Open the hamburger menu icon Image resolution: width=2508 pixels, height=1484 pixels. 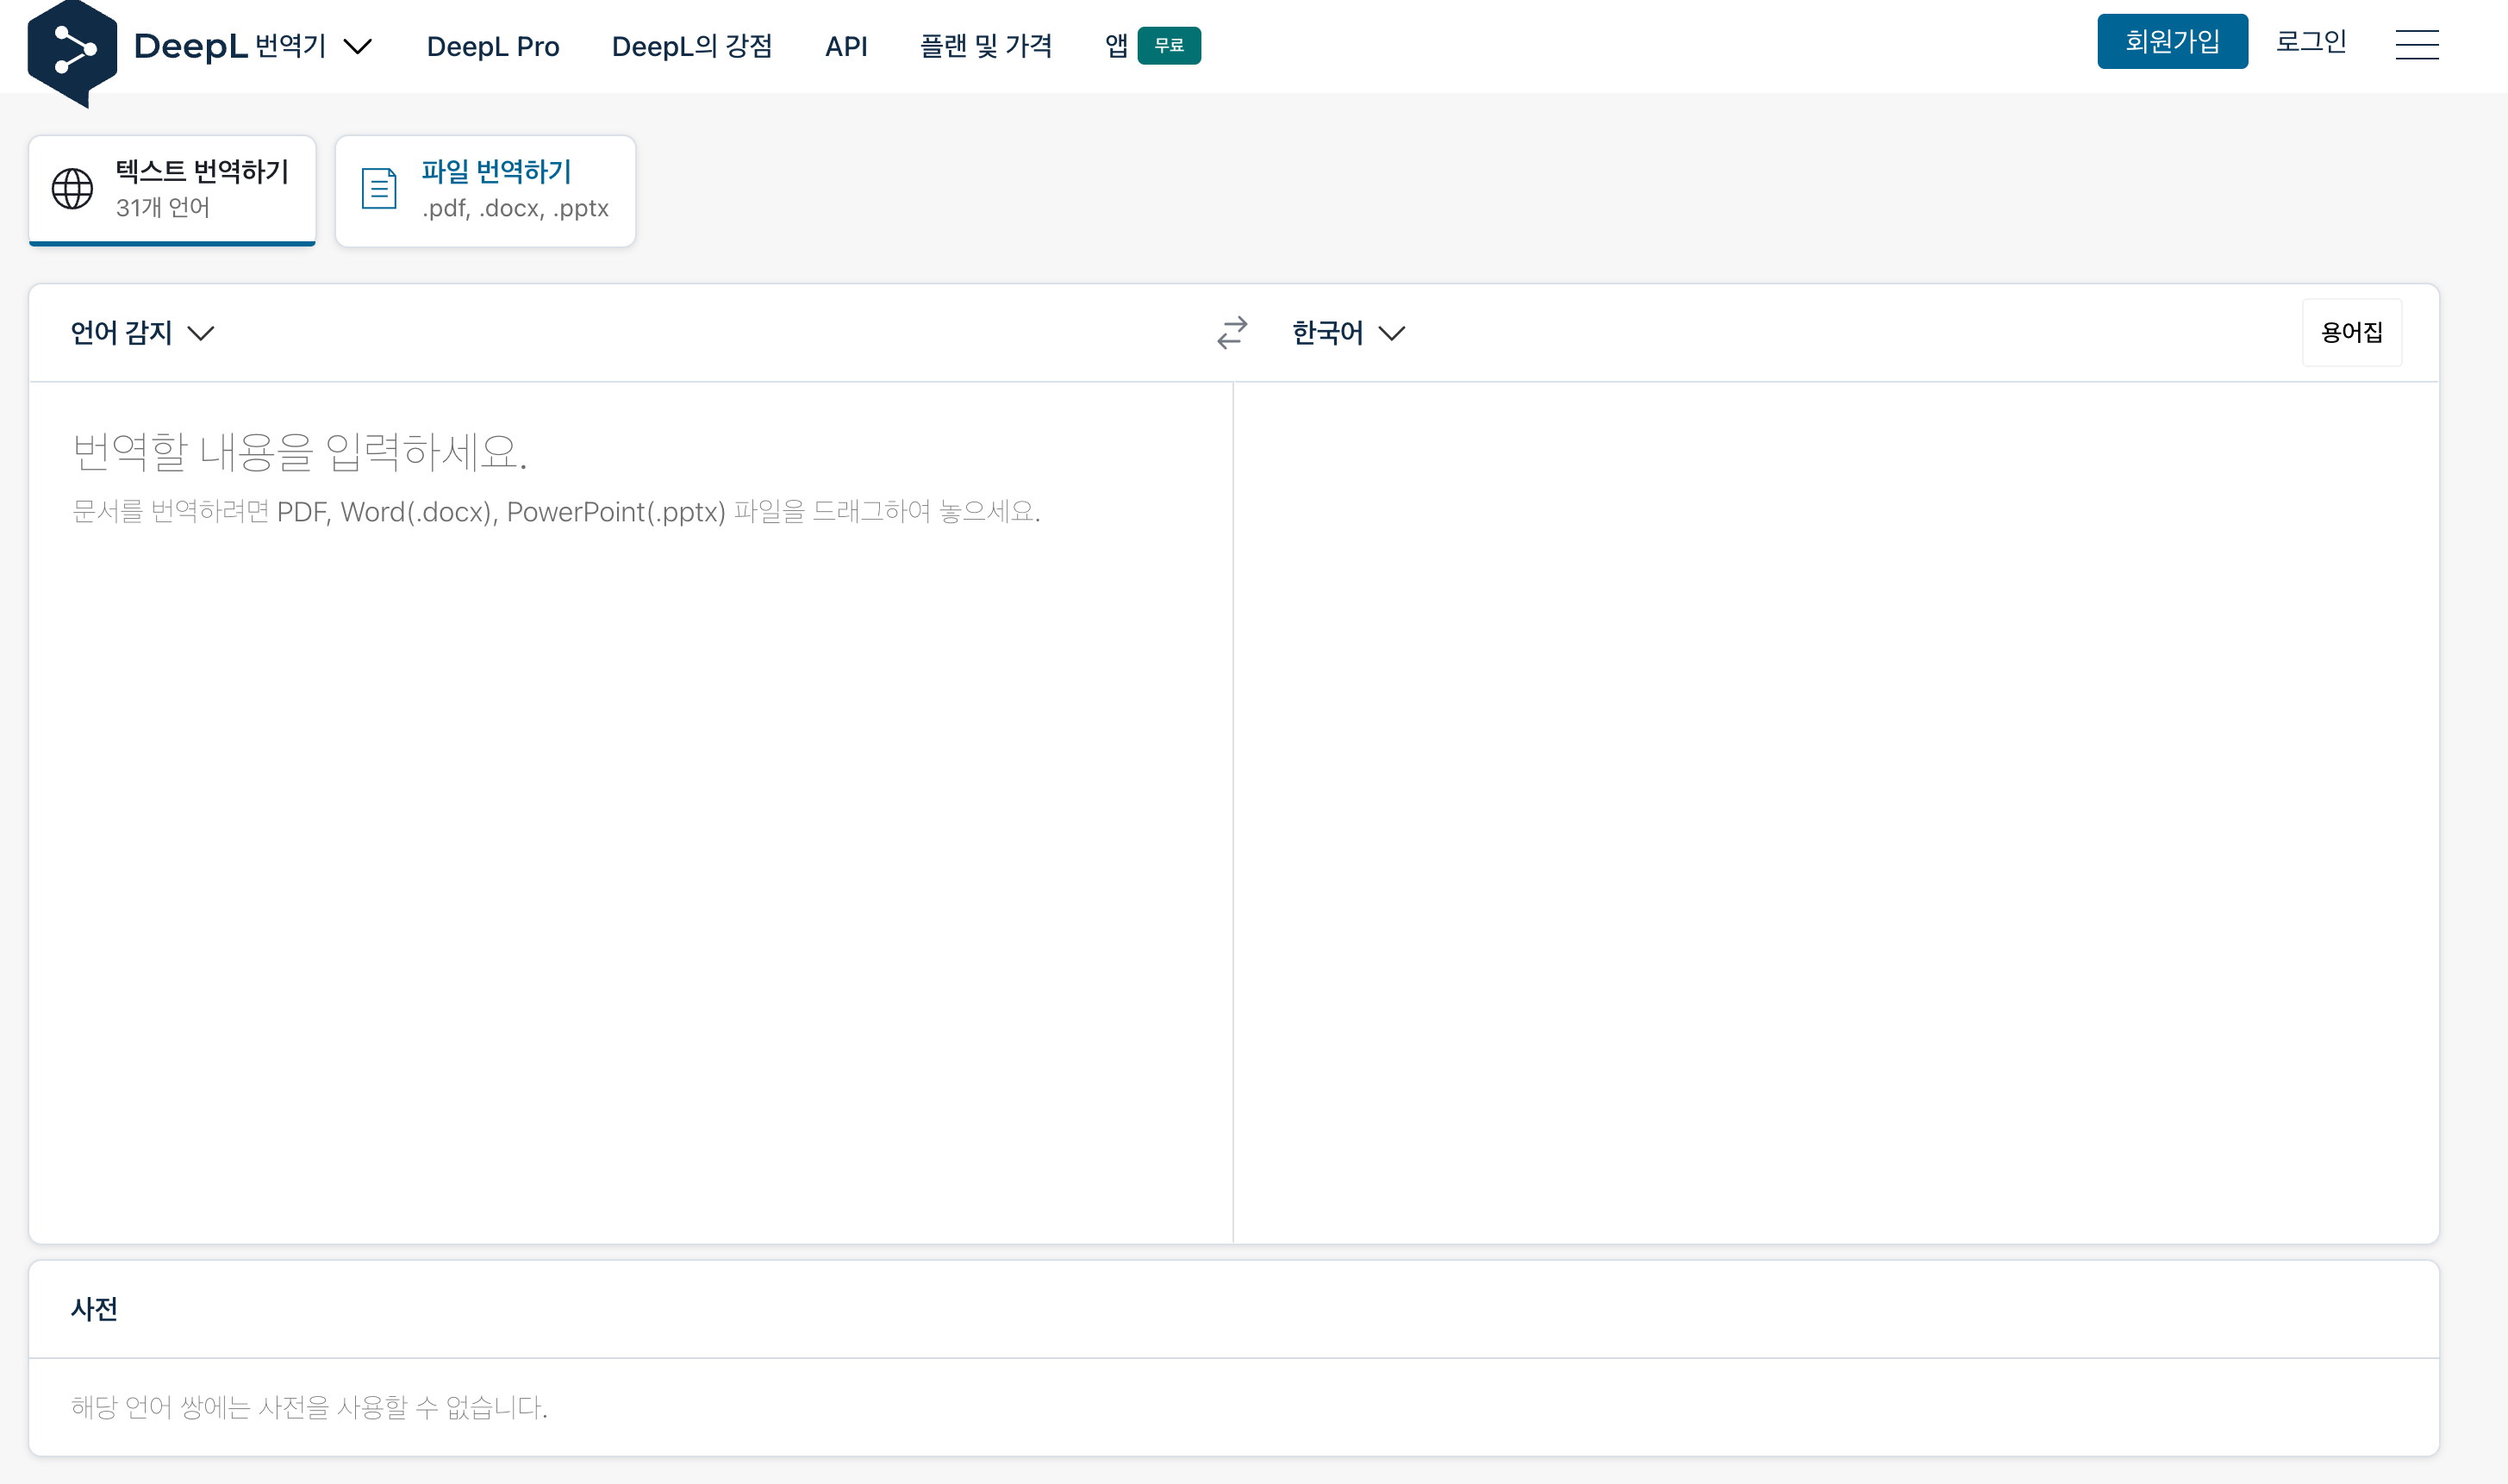pos(2416,44)
